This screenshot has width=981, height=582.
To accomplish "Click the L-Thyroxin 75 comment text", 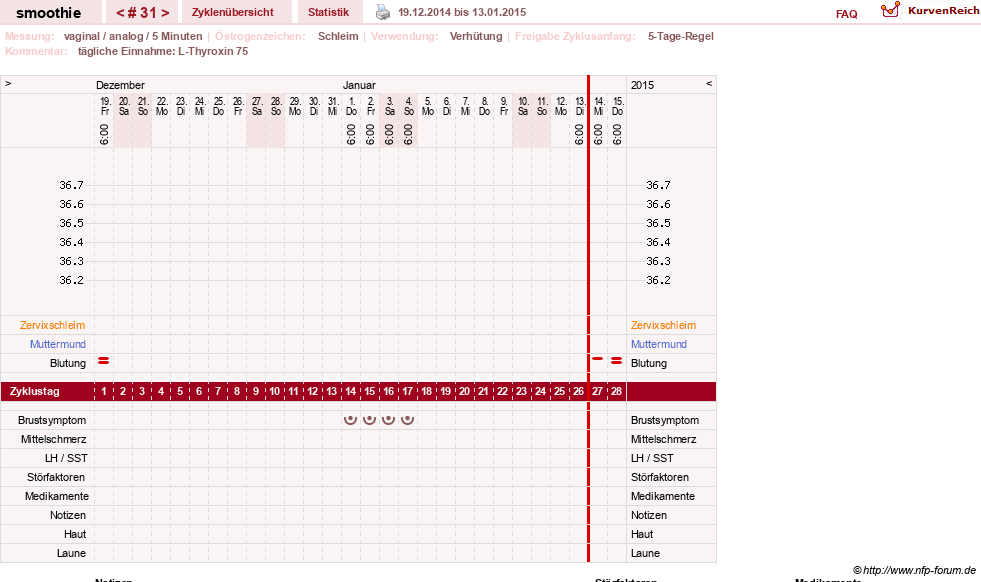I will [213, 51].
